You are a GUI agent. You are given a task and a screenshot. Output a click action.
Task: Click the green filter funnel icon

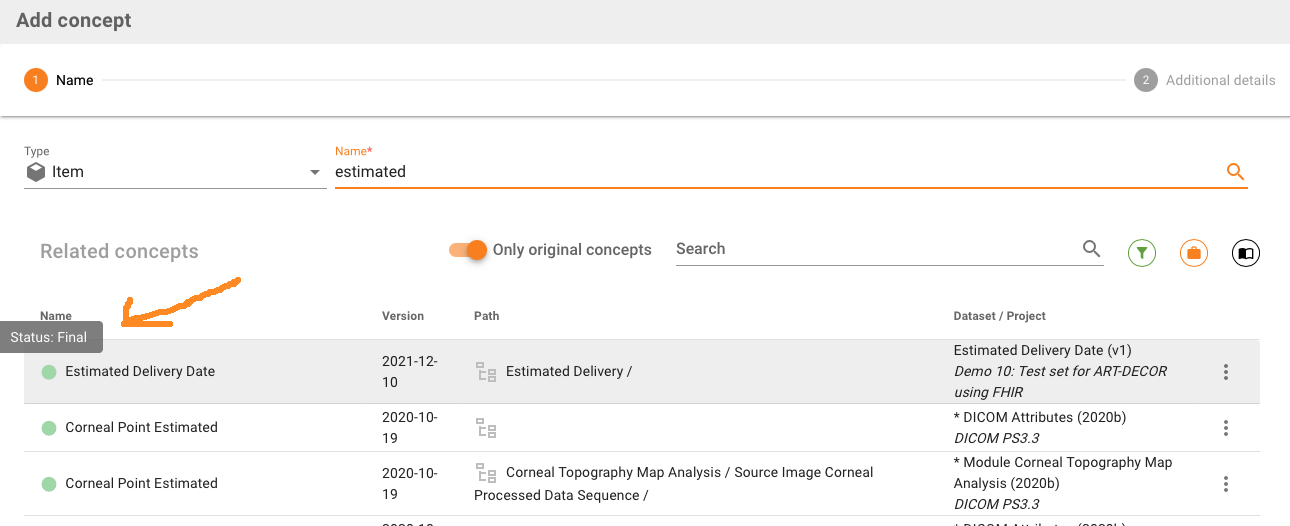tap(1141, 254)
